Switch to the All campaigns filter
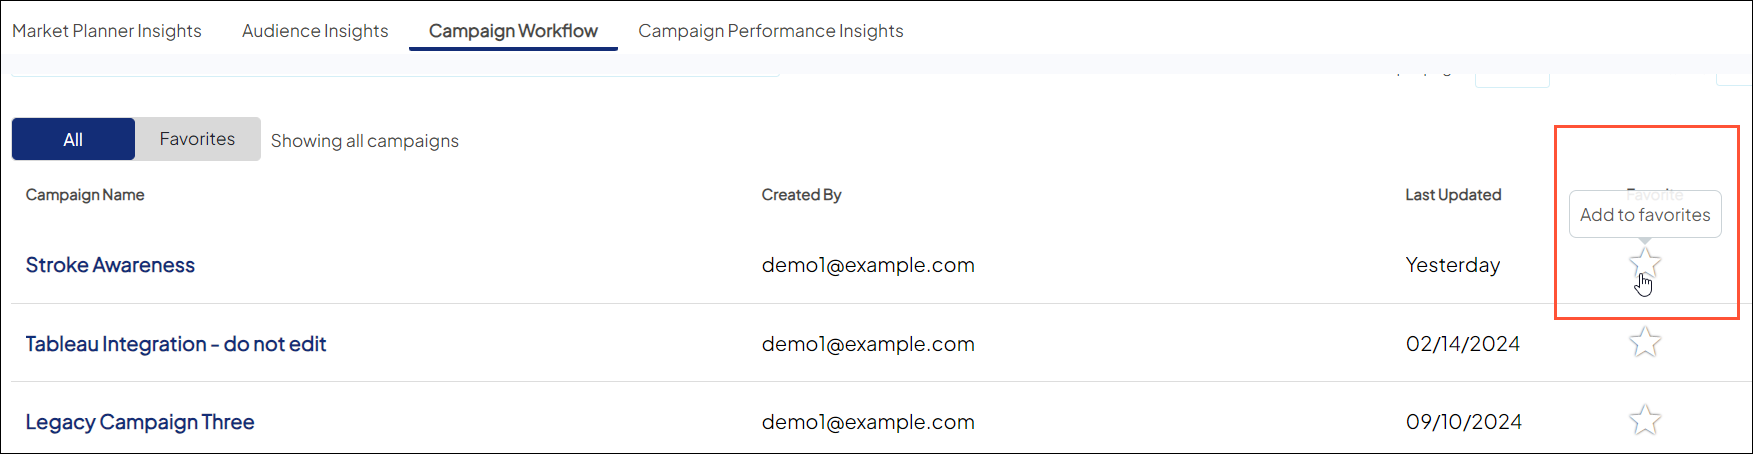 (73, 139)
